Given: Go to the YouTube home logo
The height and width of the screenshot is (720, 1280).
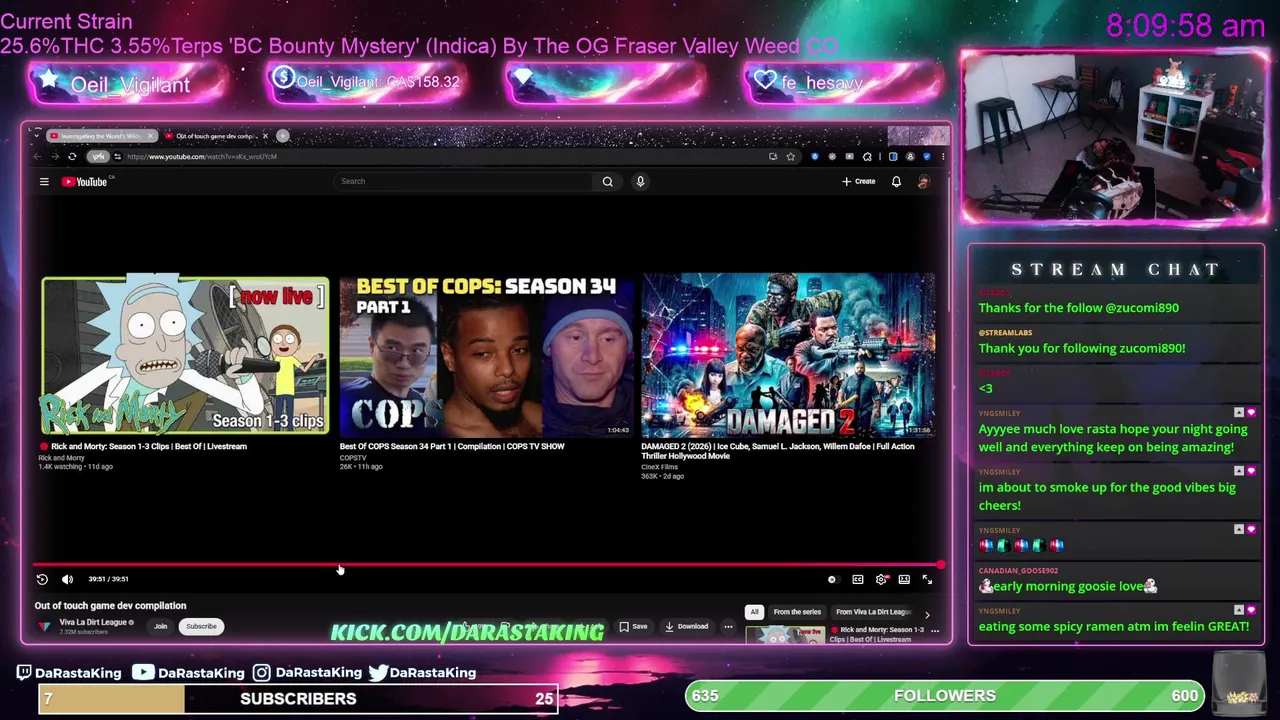Looking at the screenshot, I should [x=85, y=181].
